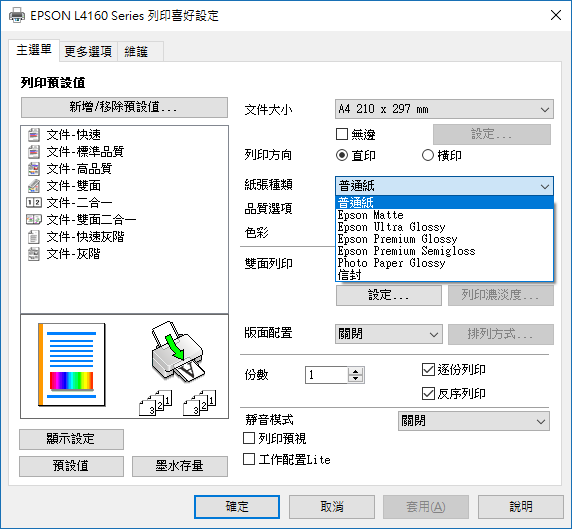
Task: Select the 文件-灰階 preset text
Action: pyautogui.click(x=73, y=254)
